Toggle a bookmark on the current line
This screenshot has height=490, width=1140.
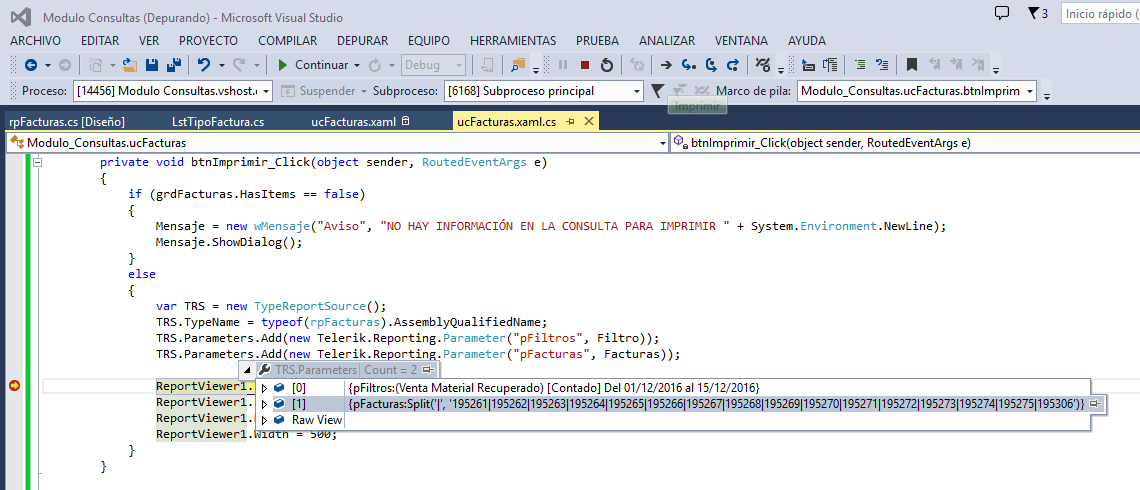[912, 65]
